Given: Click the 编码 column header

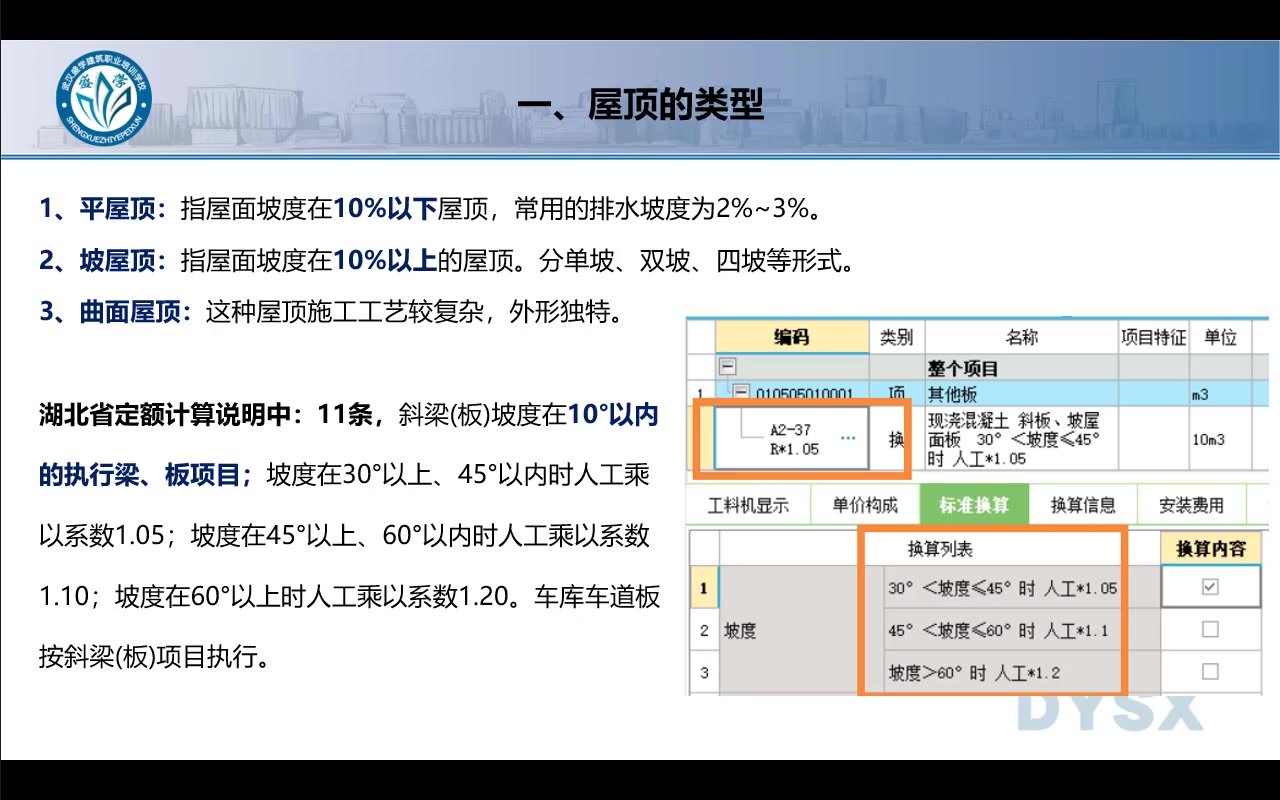Looking at the screenshot, I should [791, 337].
